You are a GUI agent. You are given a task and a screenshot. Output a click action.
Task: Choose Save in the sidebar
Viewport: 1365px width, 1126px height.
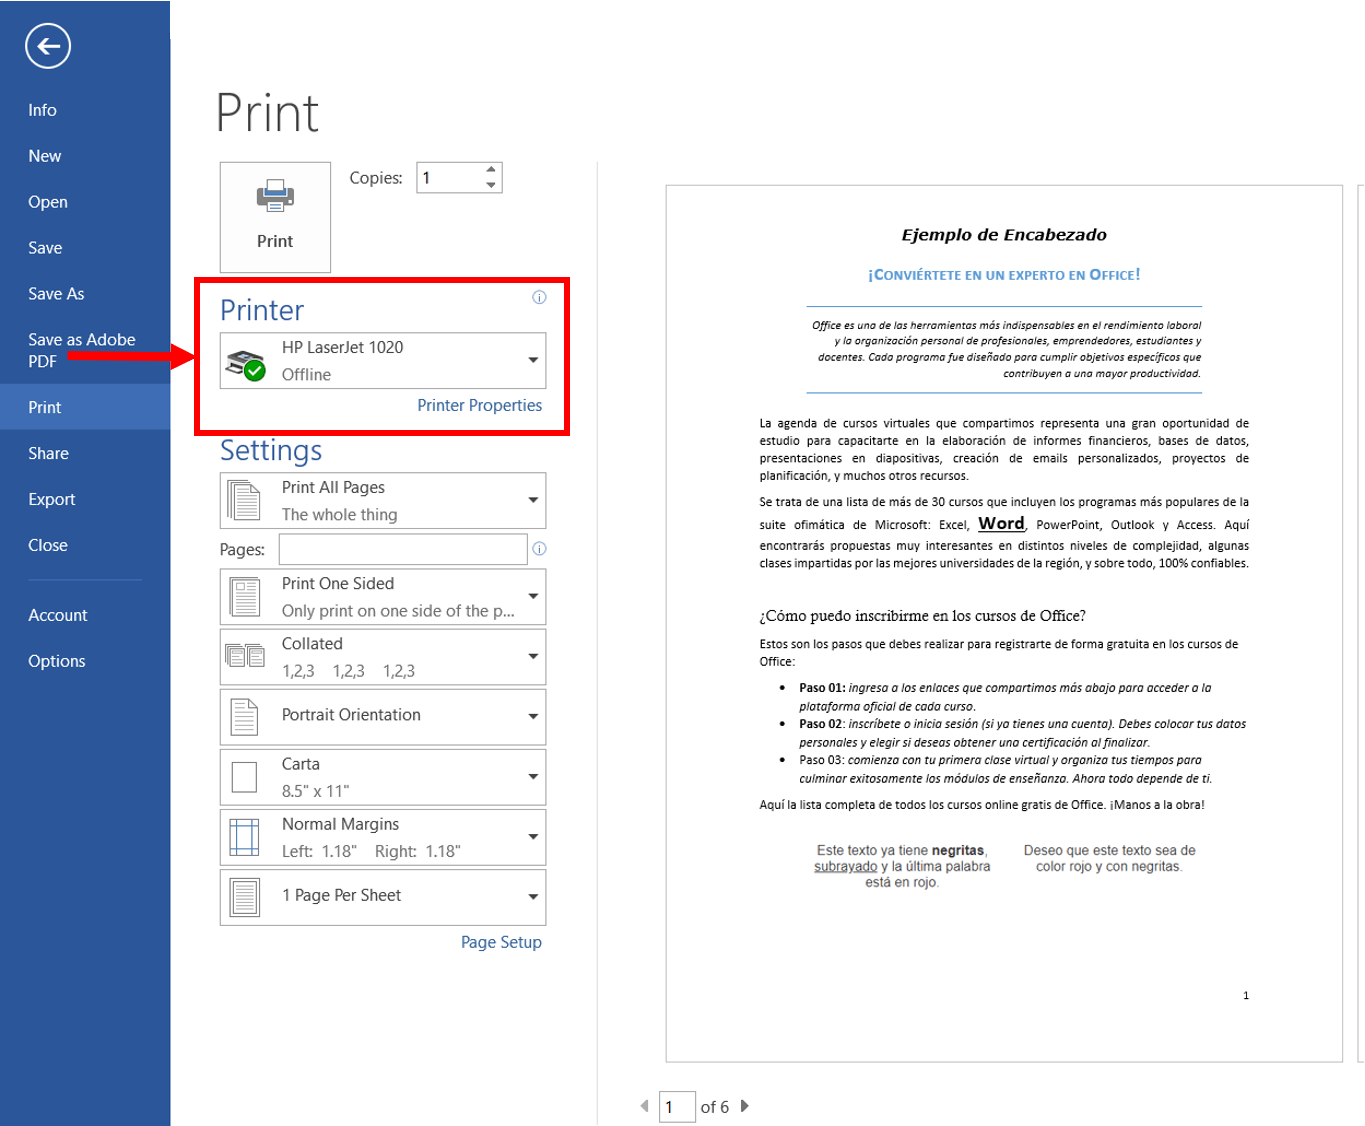pos(85,248)
